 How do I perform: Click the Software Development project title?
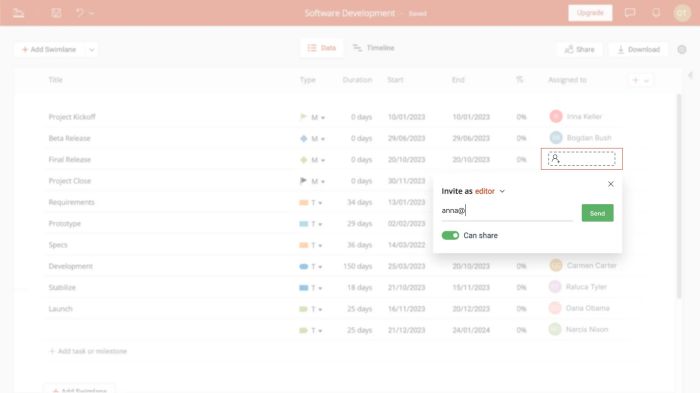click(350, 13)
